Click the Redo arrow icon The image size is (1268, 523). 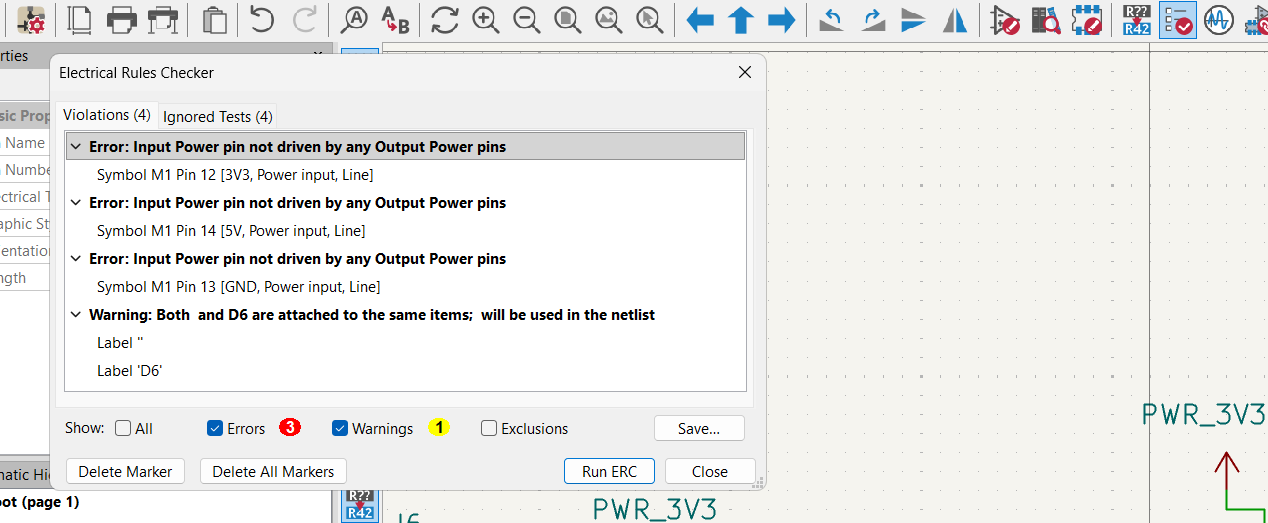click(304, 19)
